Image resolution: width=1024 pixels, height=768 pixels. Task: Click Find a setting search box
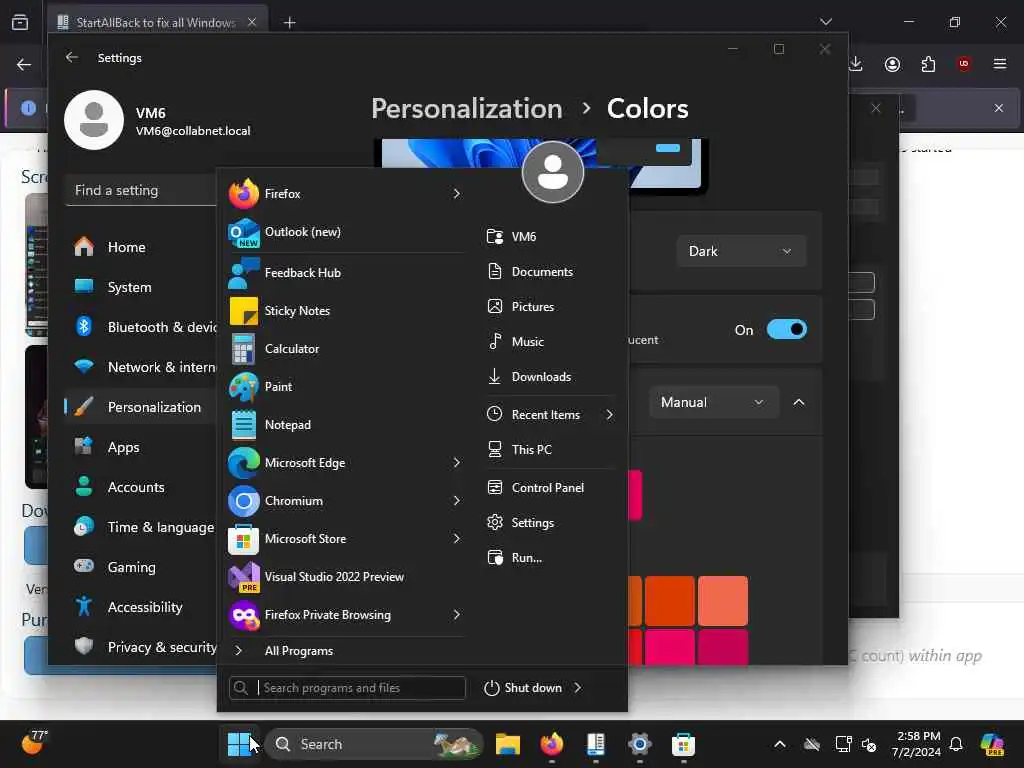pos(140,191)
